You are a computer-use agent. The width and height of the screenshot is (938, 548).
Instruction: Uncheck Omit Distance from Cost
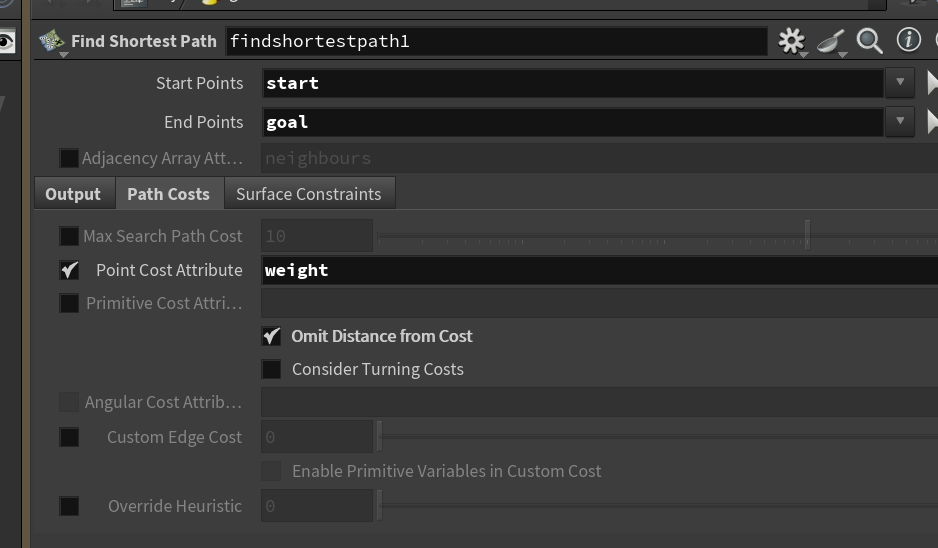272,336
